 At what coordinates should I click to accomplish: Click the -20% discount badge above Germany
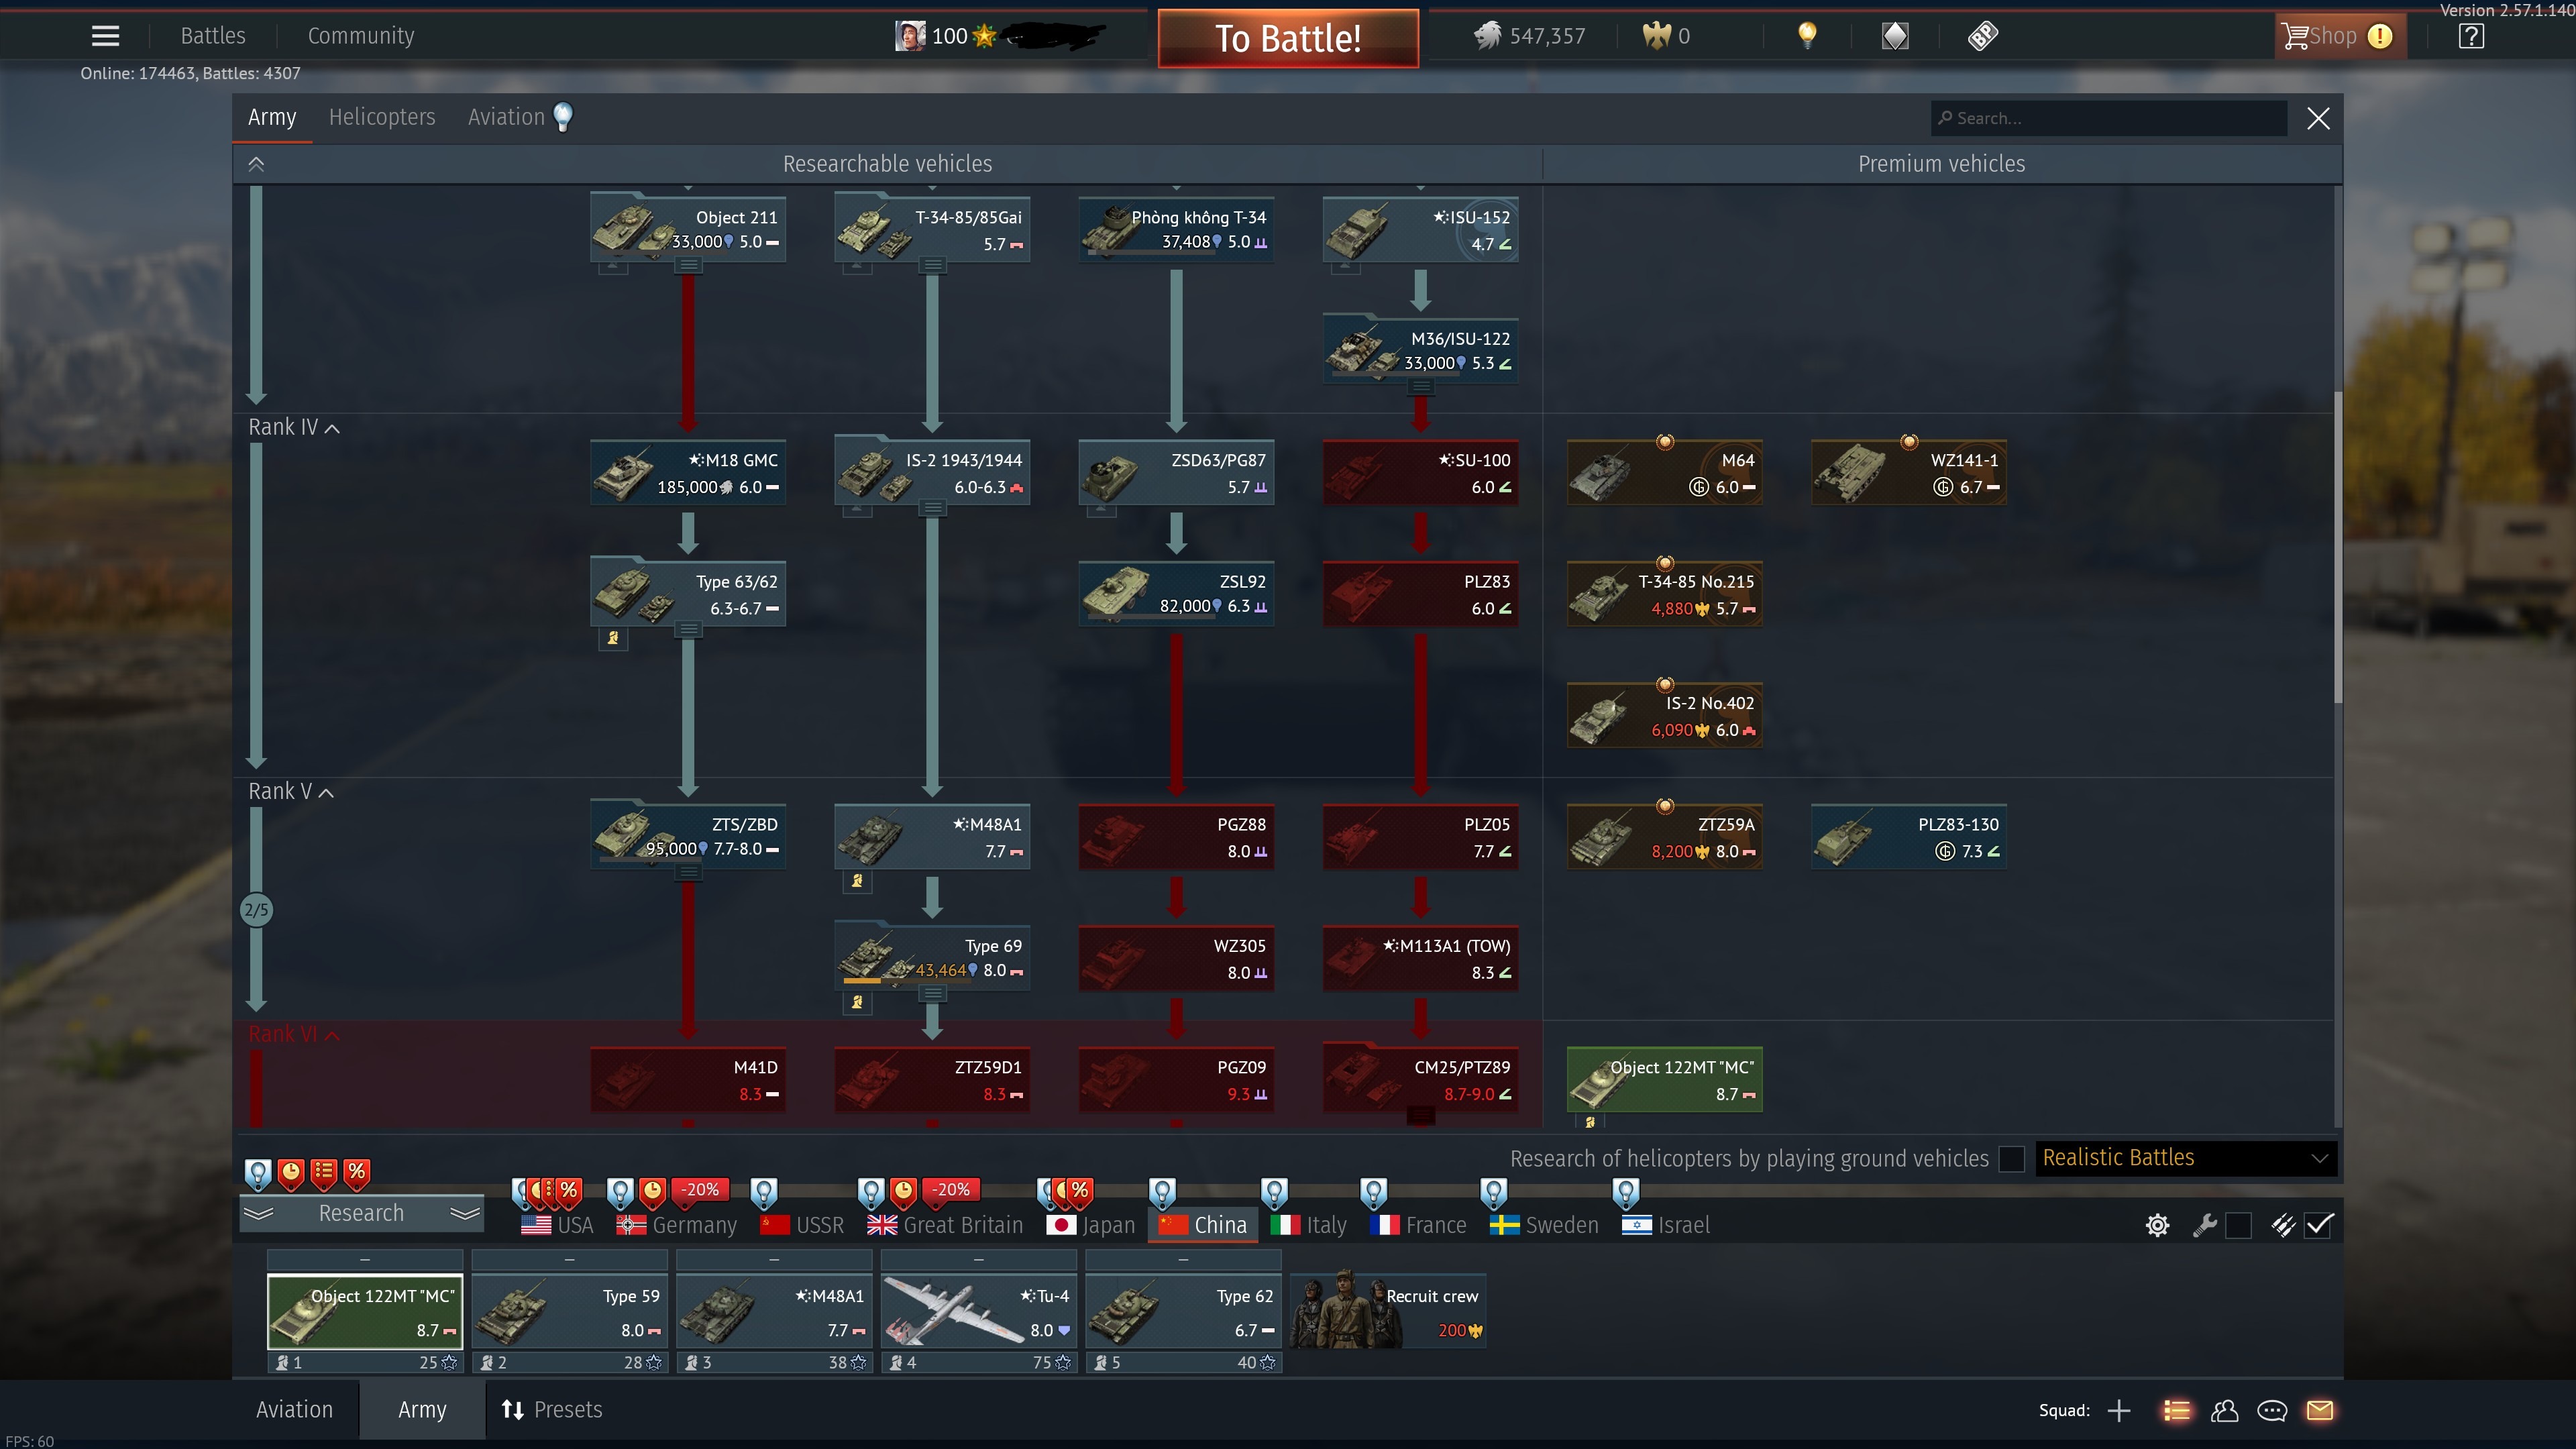coord(700,1190)
